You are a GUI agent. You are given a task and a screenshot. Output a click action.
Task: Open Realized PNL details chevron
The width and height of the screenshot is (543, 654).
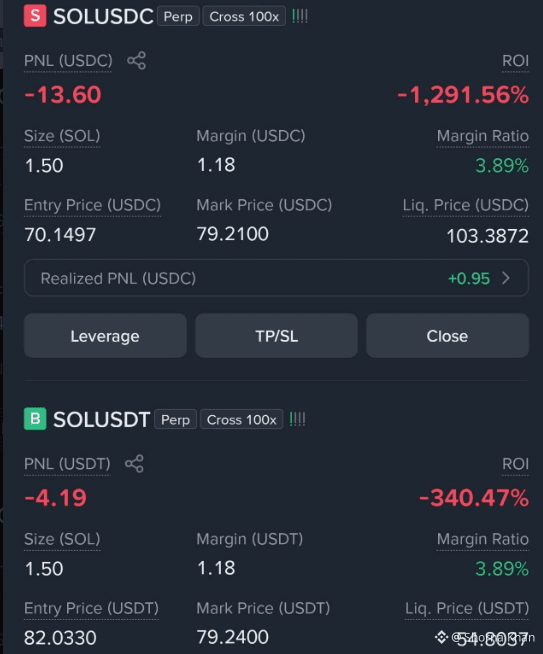click(x=506, y=278)
